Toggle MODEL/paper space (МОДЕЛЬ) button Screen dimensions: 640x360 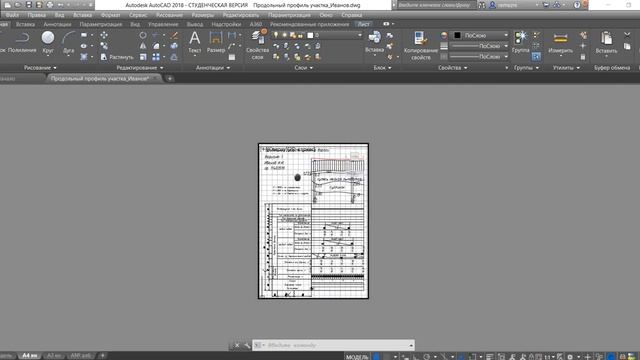(357, 357)
